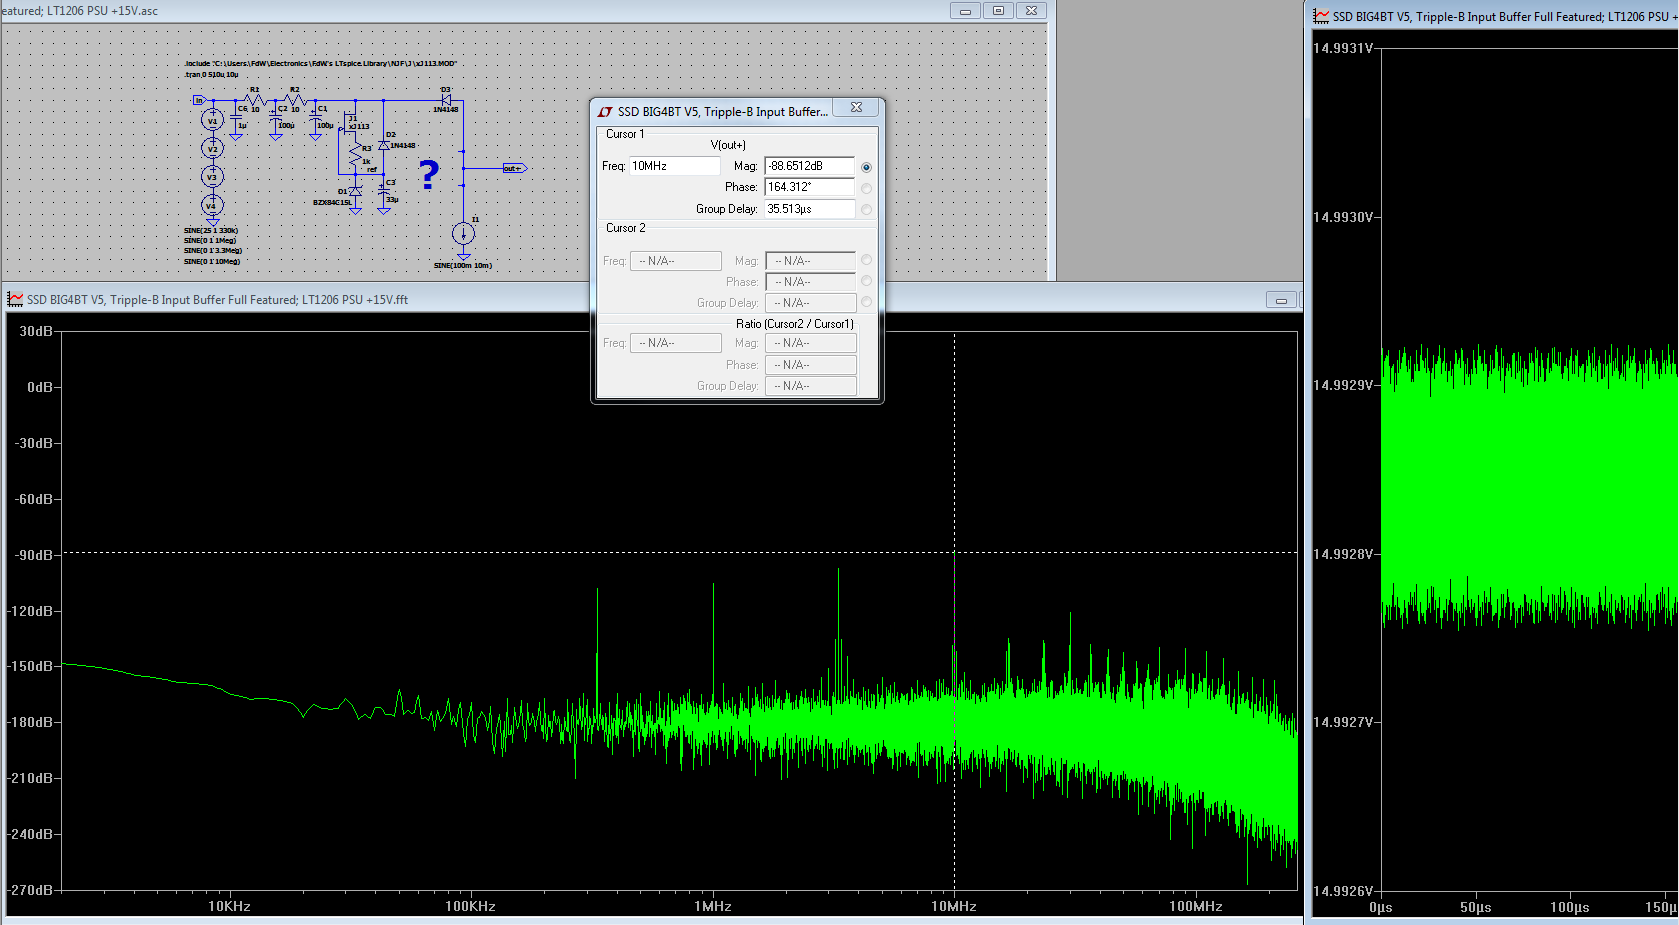Select Cursor 1 Mag radio button
Screen dimensions: 1679x925
pyautogui.click(x=866, y=167)
